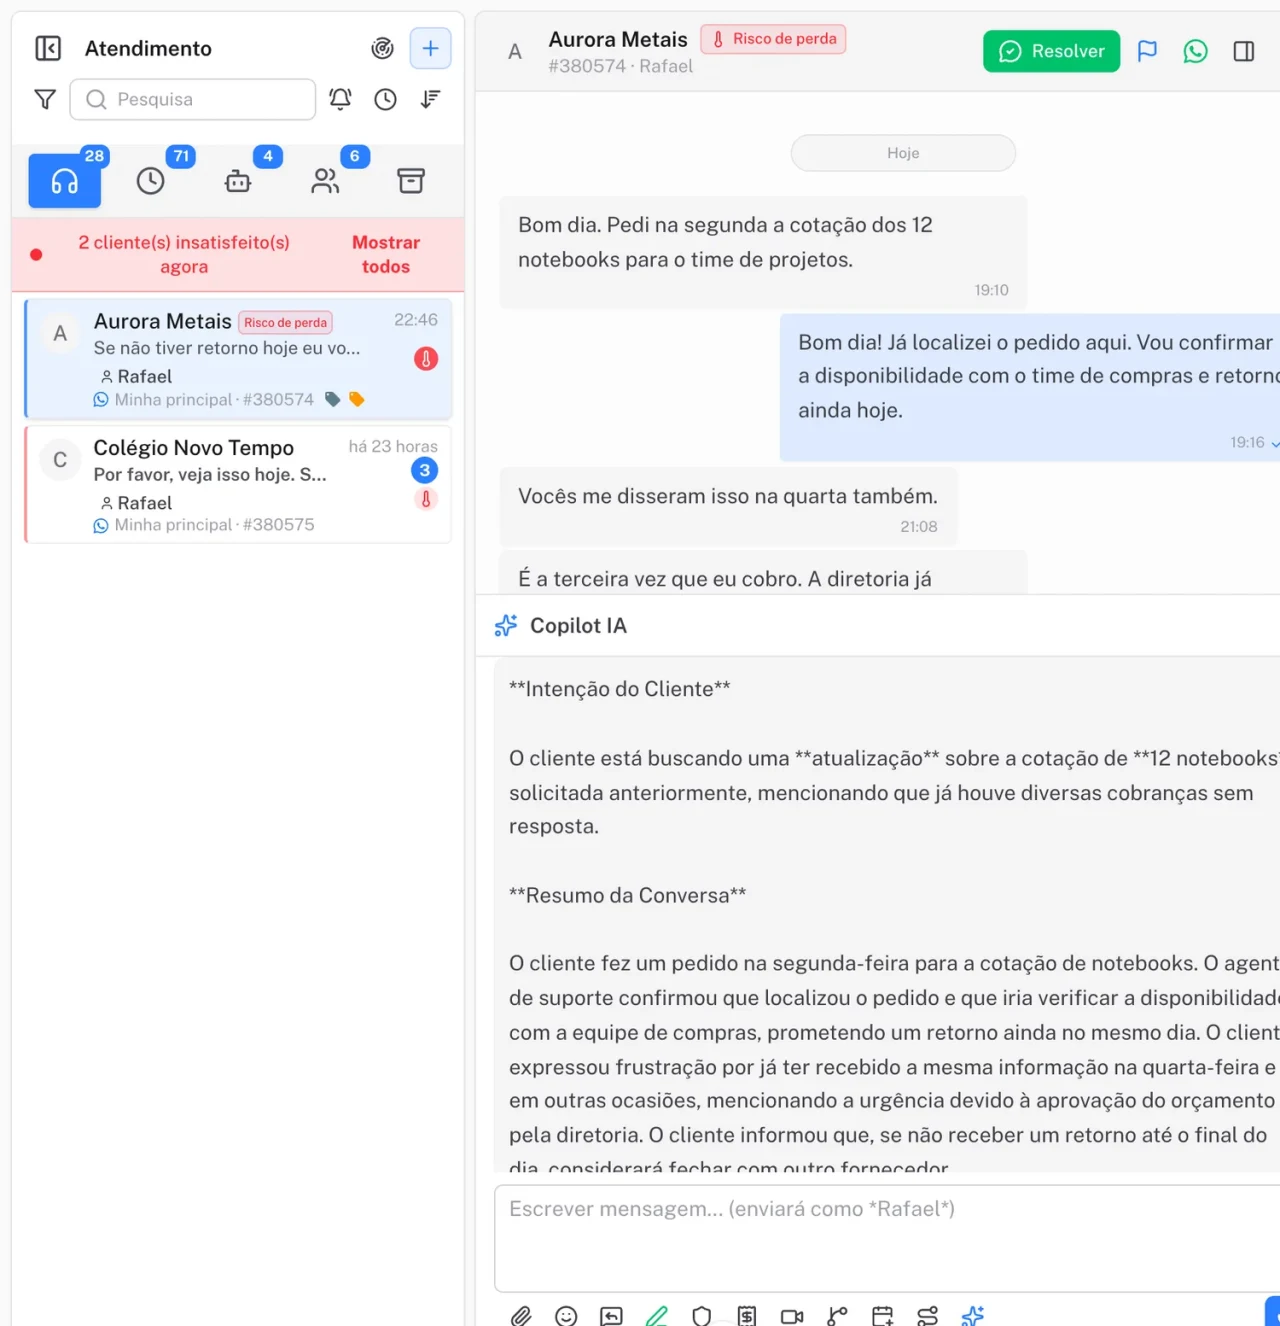Click red thermometer icon on Aurora Metais row

(426, 359)
